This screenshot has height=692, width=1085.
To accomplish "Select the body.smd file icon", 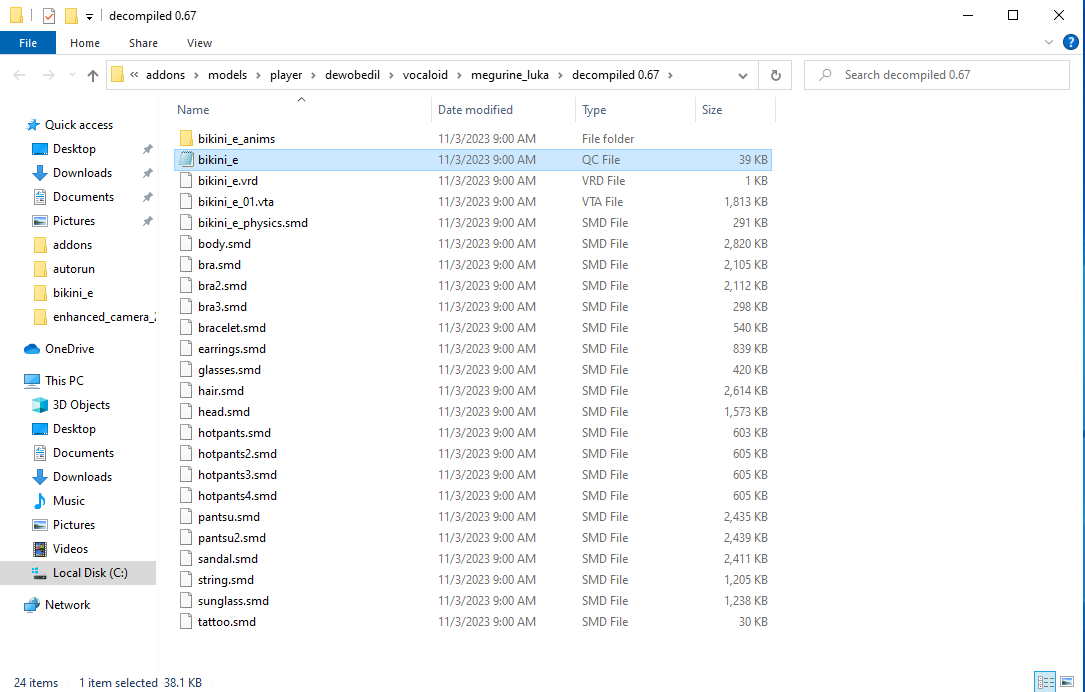I will (x=185, y=244).
